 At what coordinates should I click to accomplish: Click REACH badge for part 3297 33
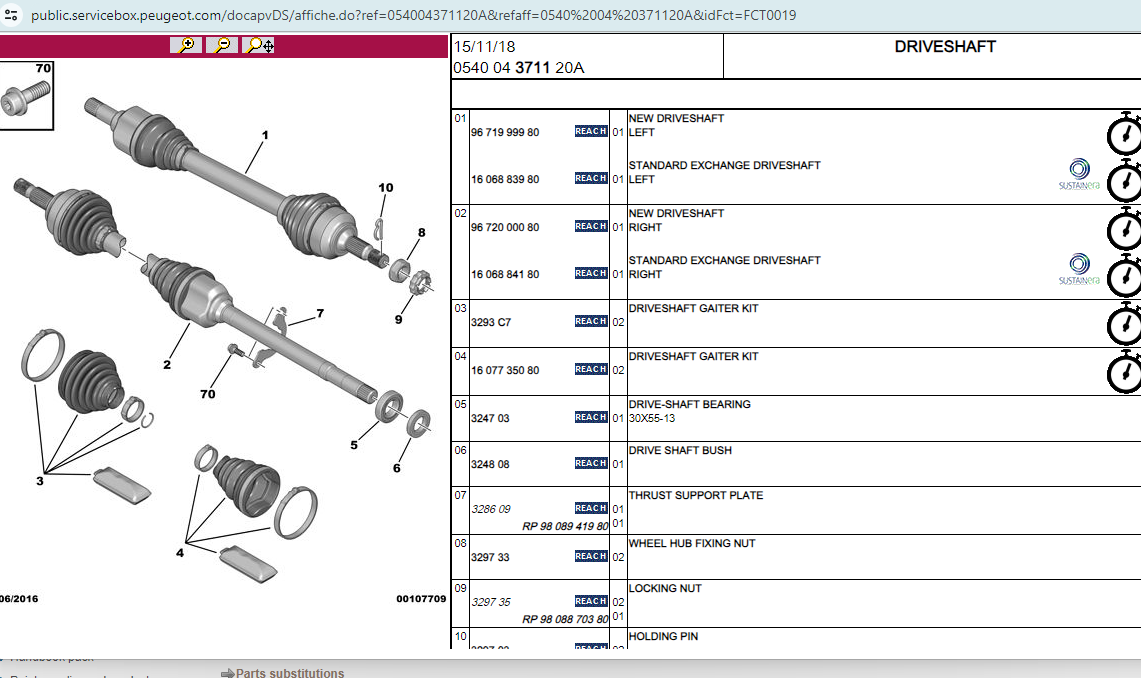pos(591,556)
